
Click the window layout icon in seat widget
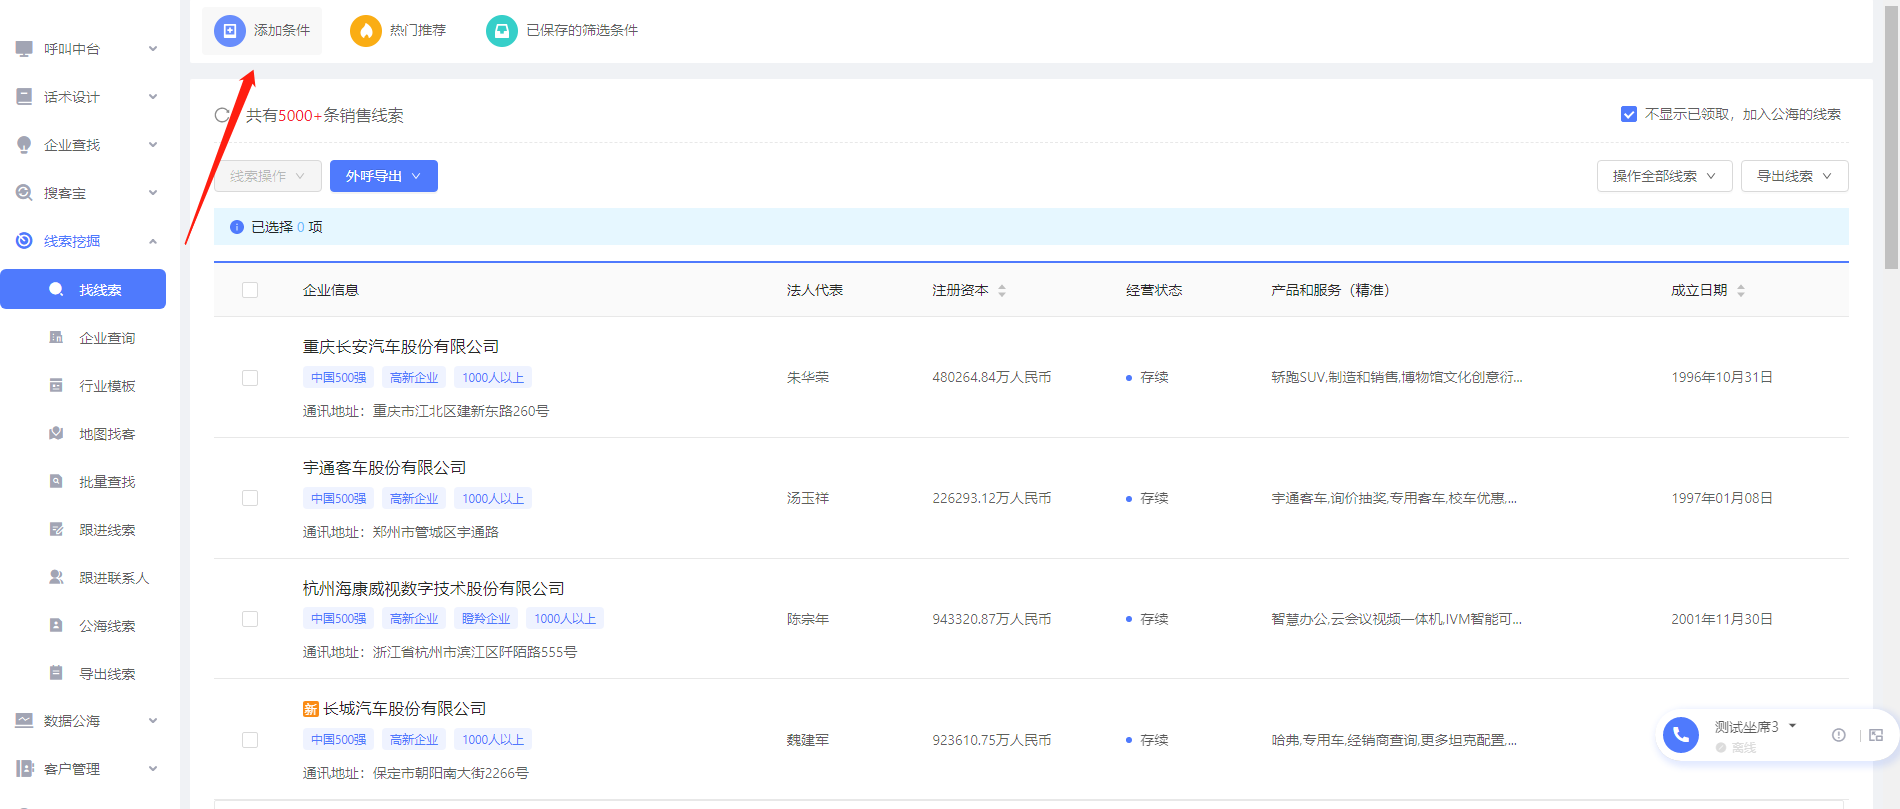coord(1876,735)
